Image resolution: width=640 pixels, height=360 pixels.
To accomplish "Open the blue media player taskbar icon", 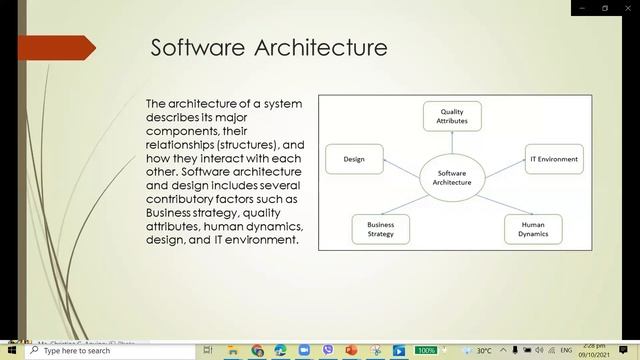I will click(x=399, y=351).
